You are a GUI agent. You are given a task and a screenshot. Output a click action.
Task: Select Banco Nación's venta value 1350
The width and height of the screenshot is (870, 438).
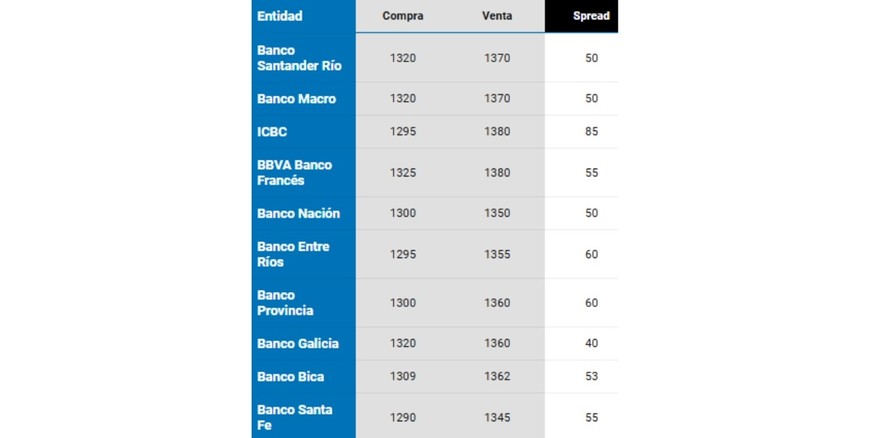point(497,213)
